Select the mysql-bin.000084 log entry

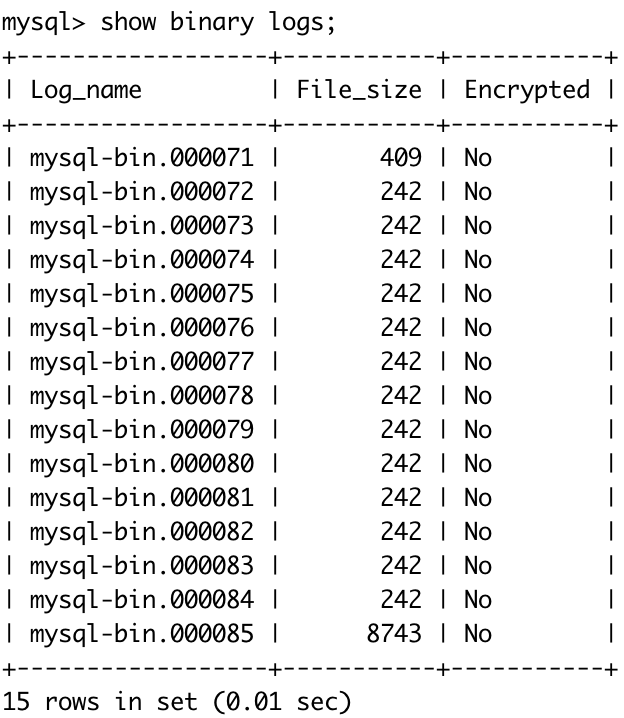(x=141, y=600)
